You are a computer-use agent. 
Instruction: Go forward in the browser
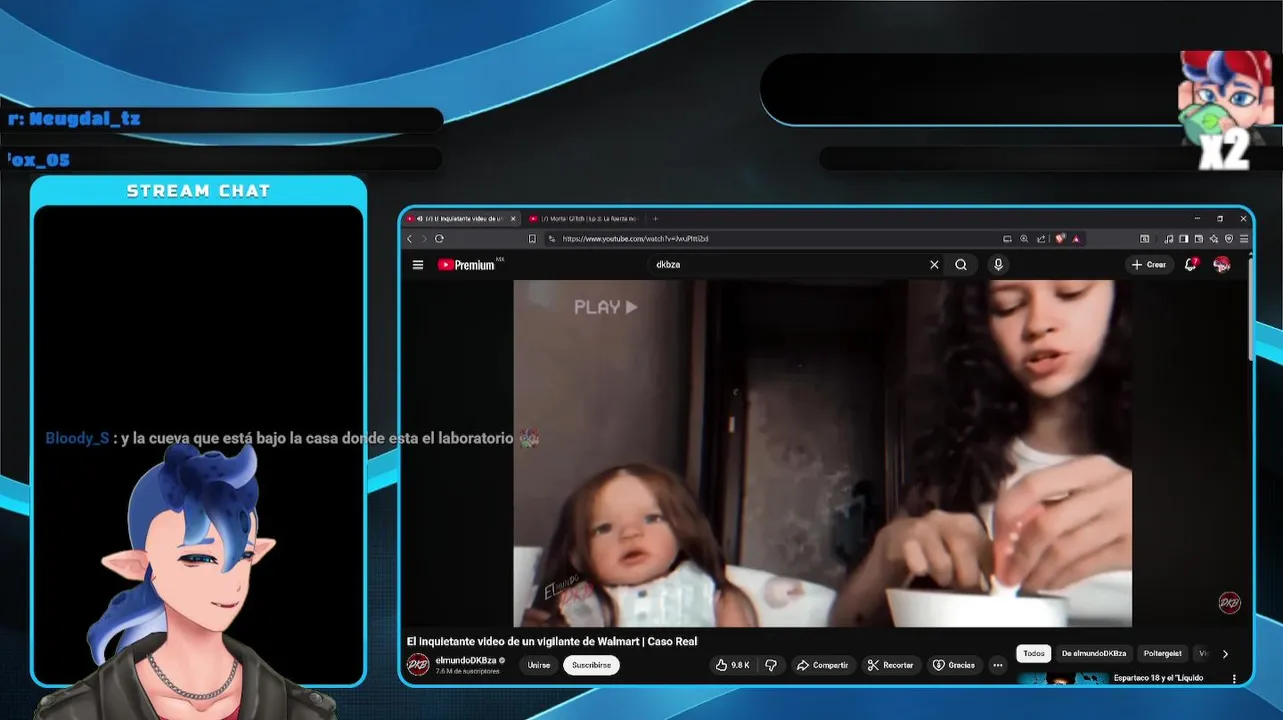coord(424,239)
